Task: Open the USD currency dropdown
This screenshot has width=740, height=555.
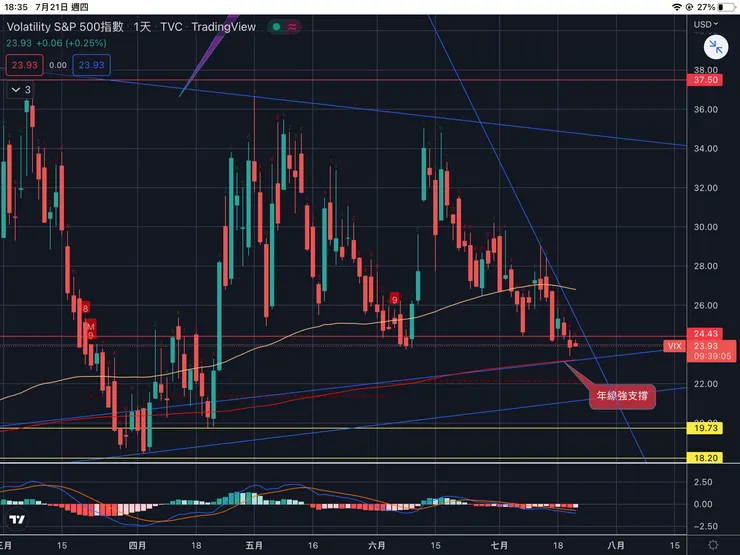Action: coord(706,24)
